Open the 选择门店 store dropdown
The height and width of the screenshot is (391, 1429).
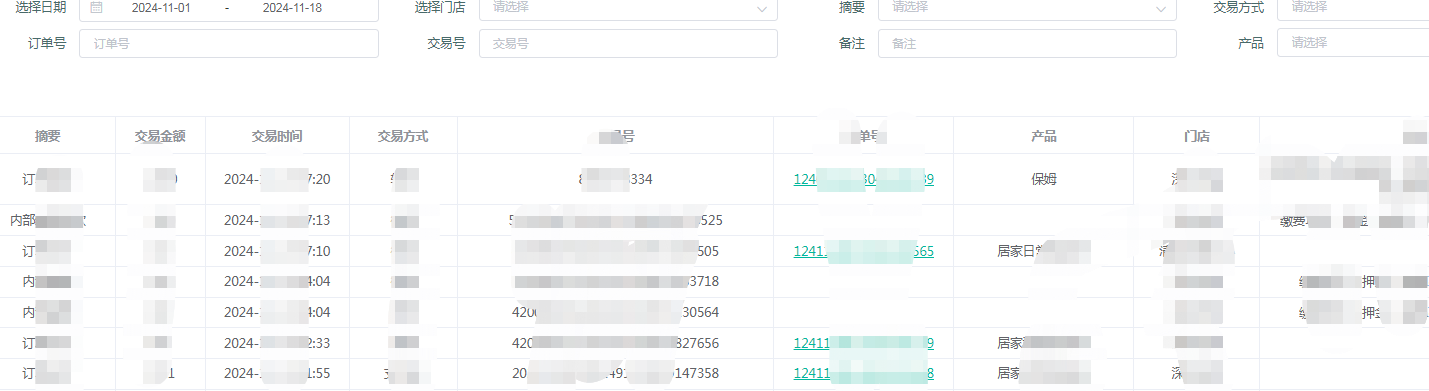[x=628, y=7]
